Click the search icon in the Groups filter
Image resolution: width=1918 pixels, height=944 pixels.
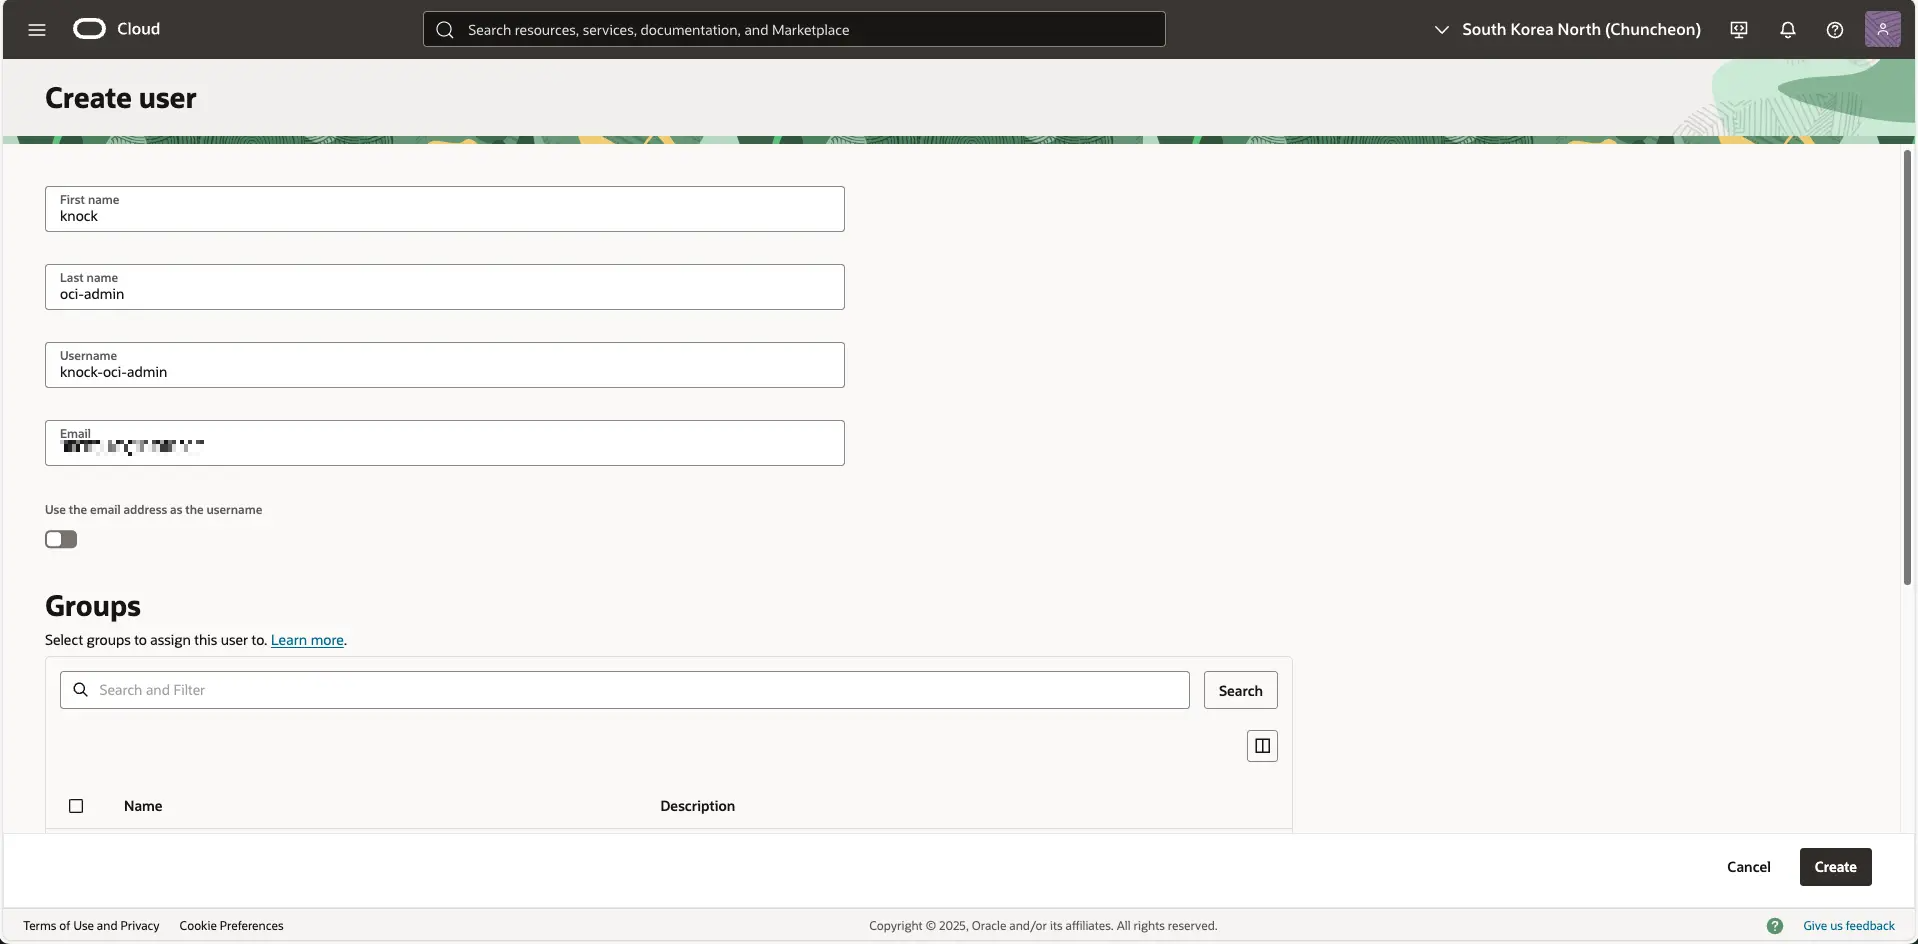click(x=80, y=689)
